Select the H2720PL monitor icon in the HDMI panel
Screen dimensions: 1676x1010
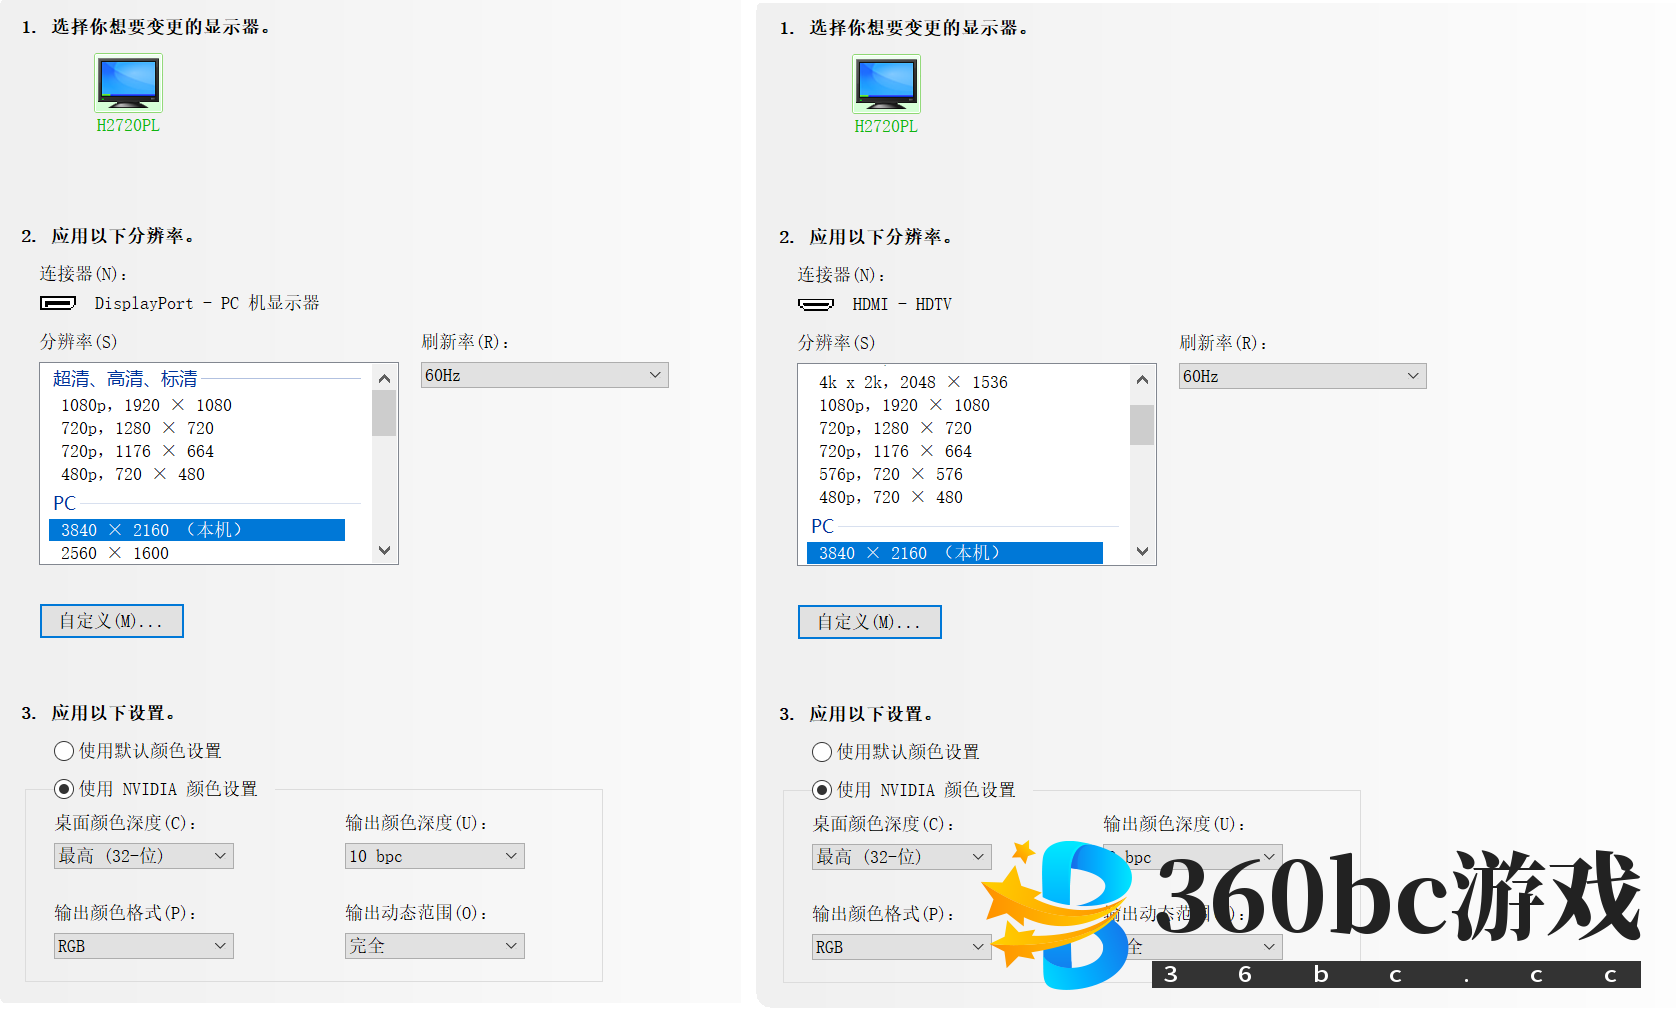point(886,84)
